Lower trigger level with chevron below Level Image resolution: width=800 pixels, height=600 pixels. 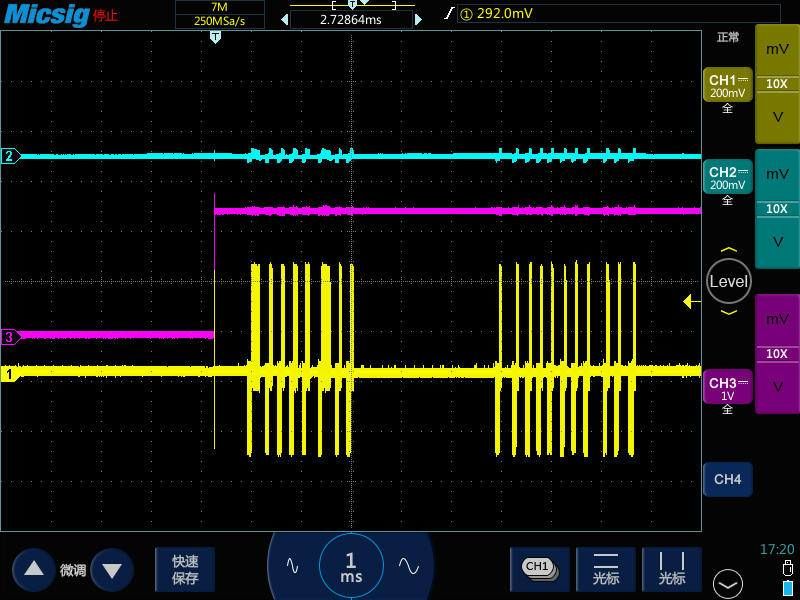728,312
